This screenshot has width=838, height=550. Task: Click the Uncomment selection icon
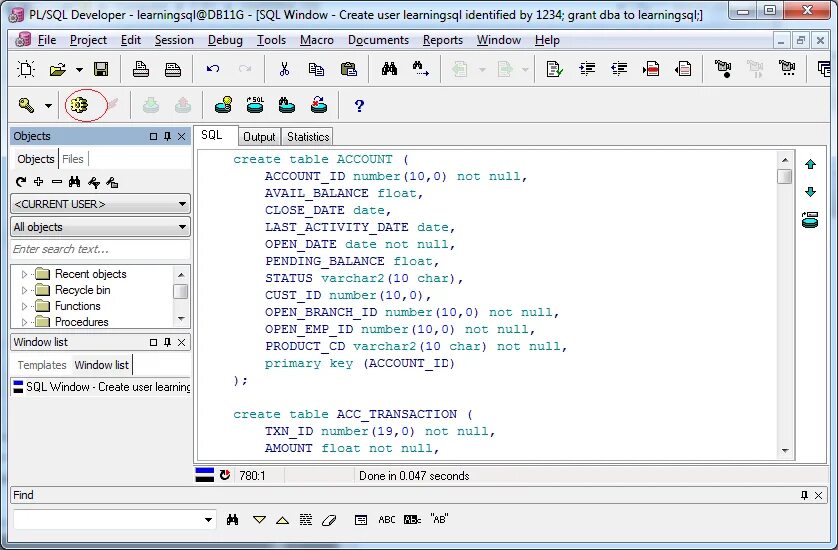coord(683,69)
